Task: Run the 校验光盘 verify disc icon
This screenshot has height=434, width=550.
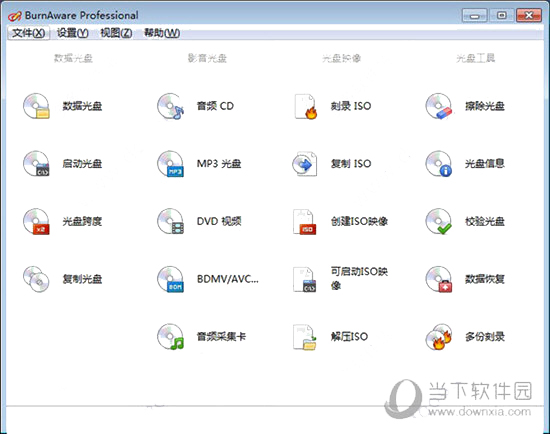Action: 439,221
